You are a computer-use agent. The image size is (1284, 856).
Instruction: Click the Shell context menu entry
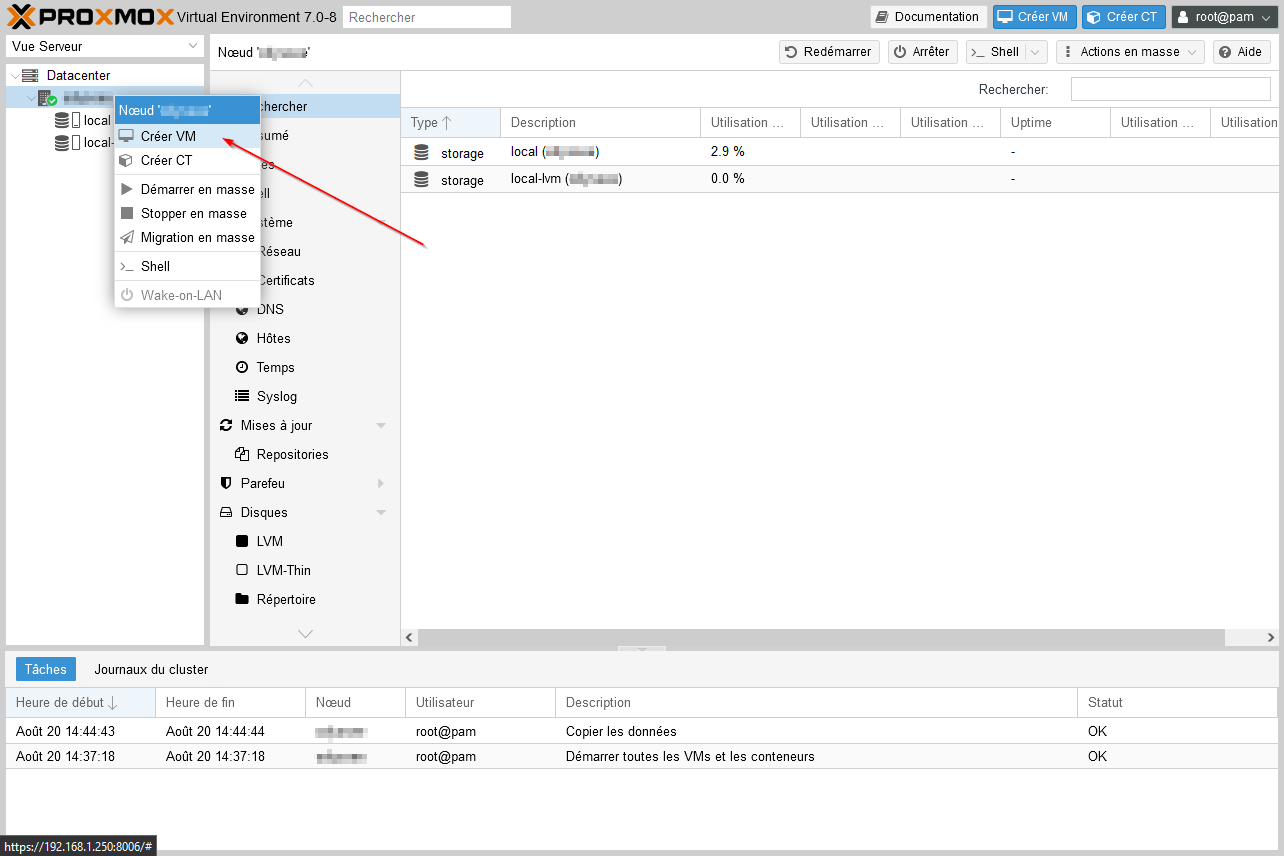tap(155, 266)
